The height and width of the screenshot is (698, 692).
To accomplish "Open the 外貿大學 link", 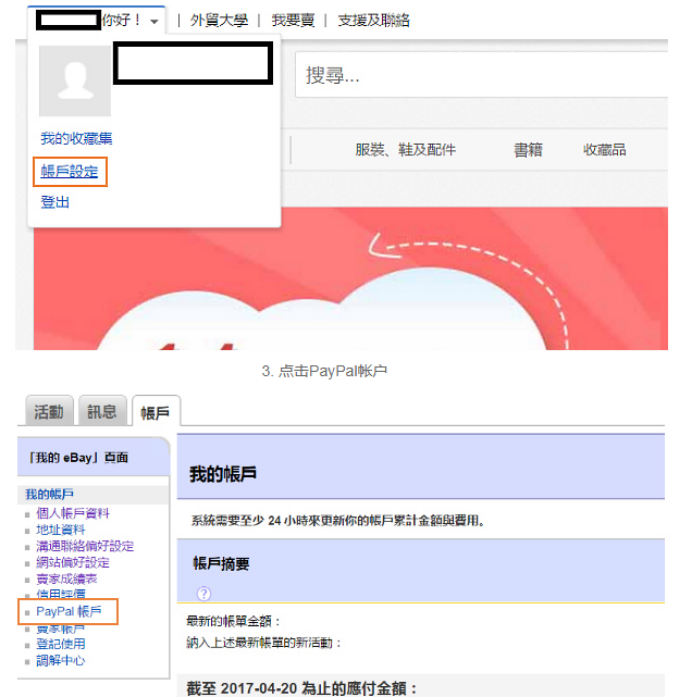I will tap(219, 20).
